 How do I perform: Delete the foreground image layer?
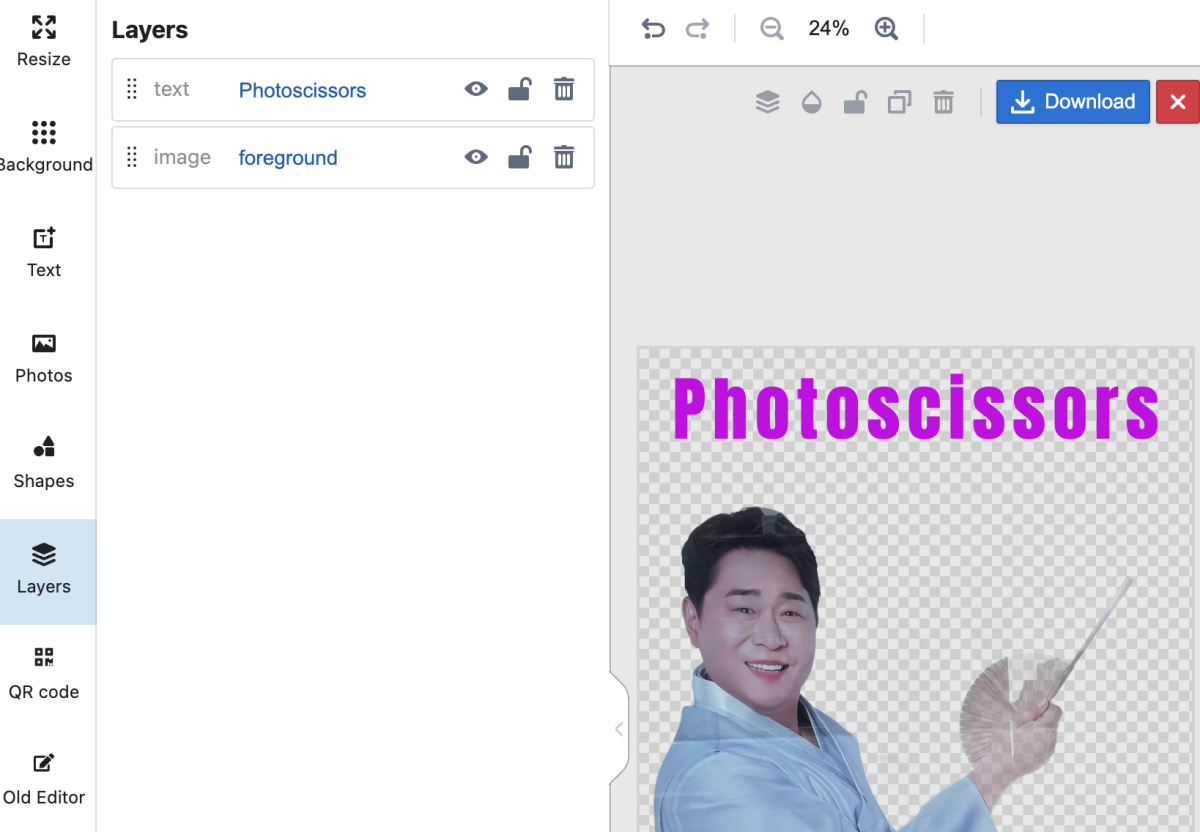tap(564, 157)
